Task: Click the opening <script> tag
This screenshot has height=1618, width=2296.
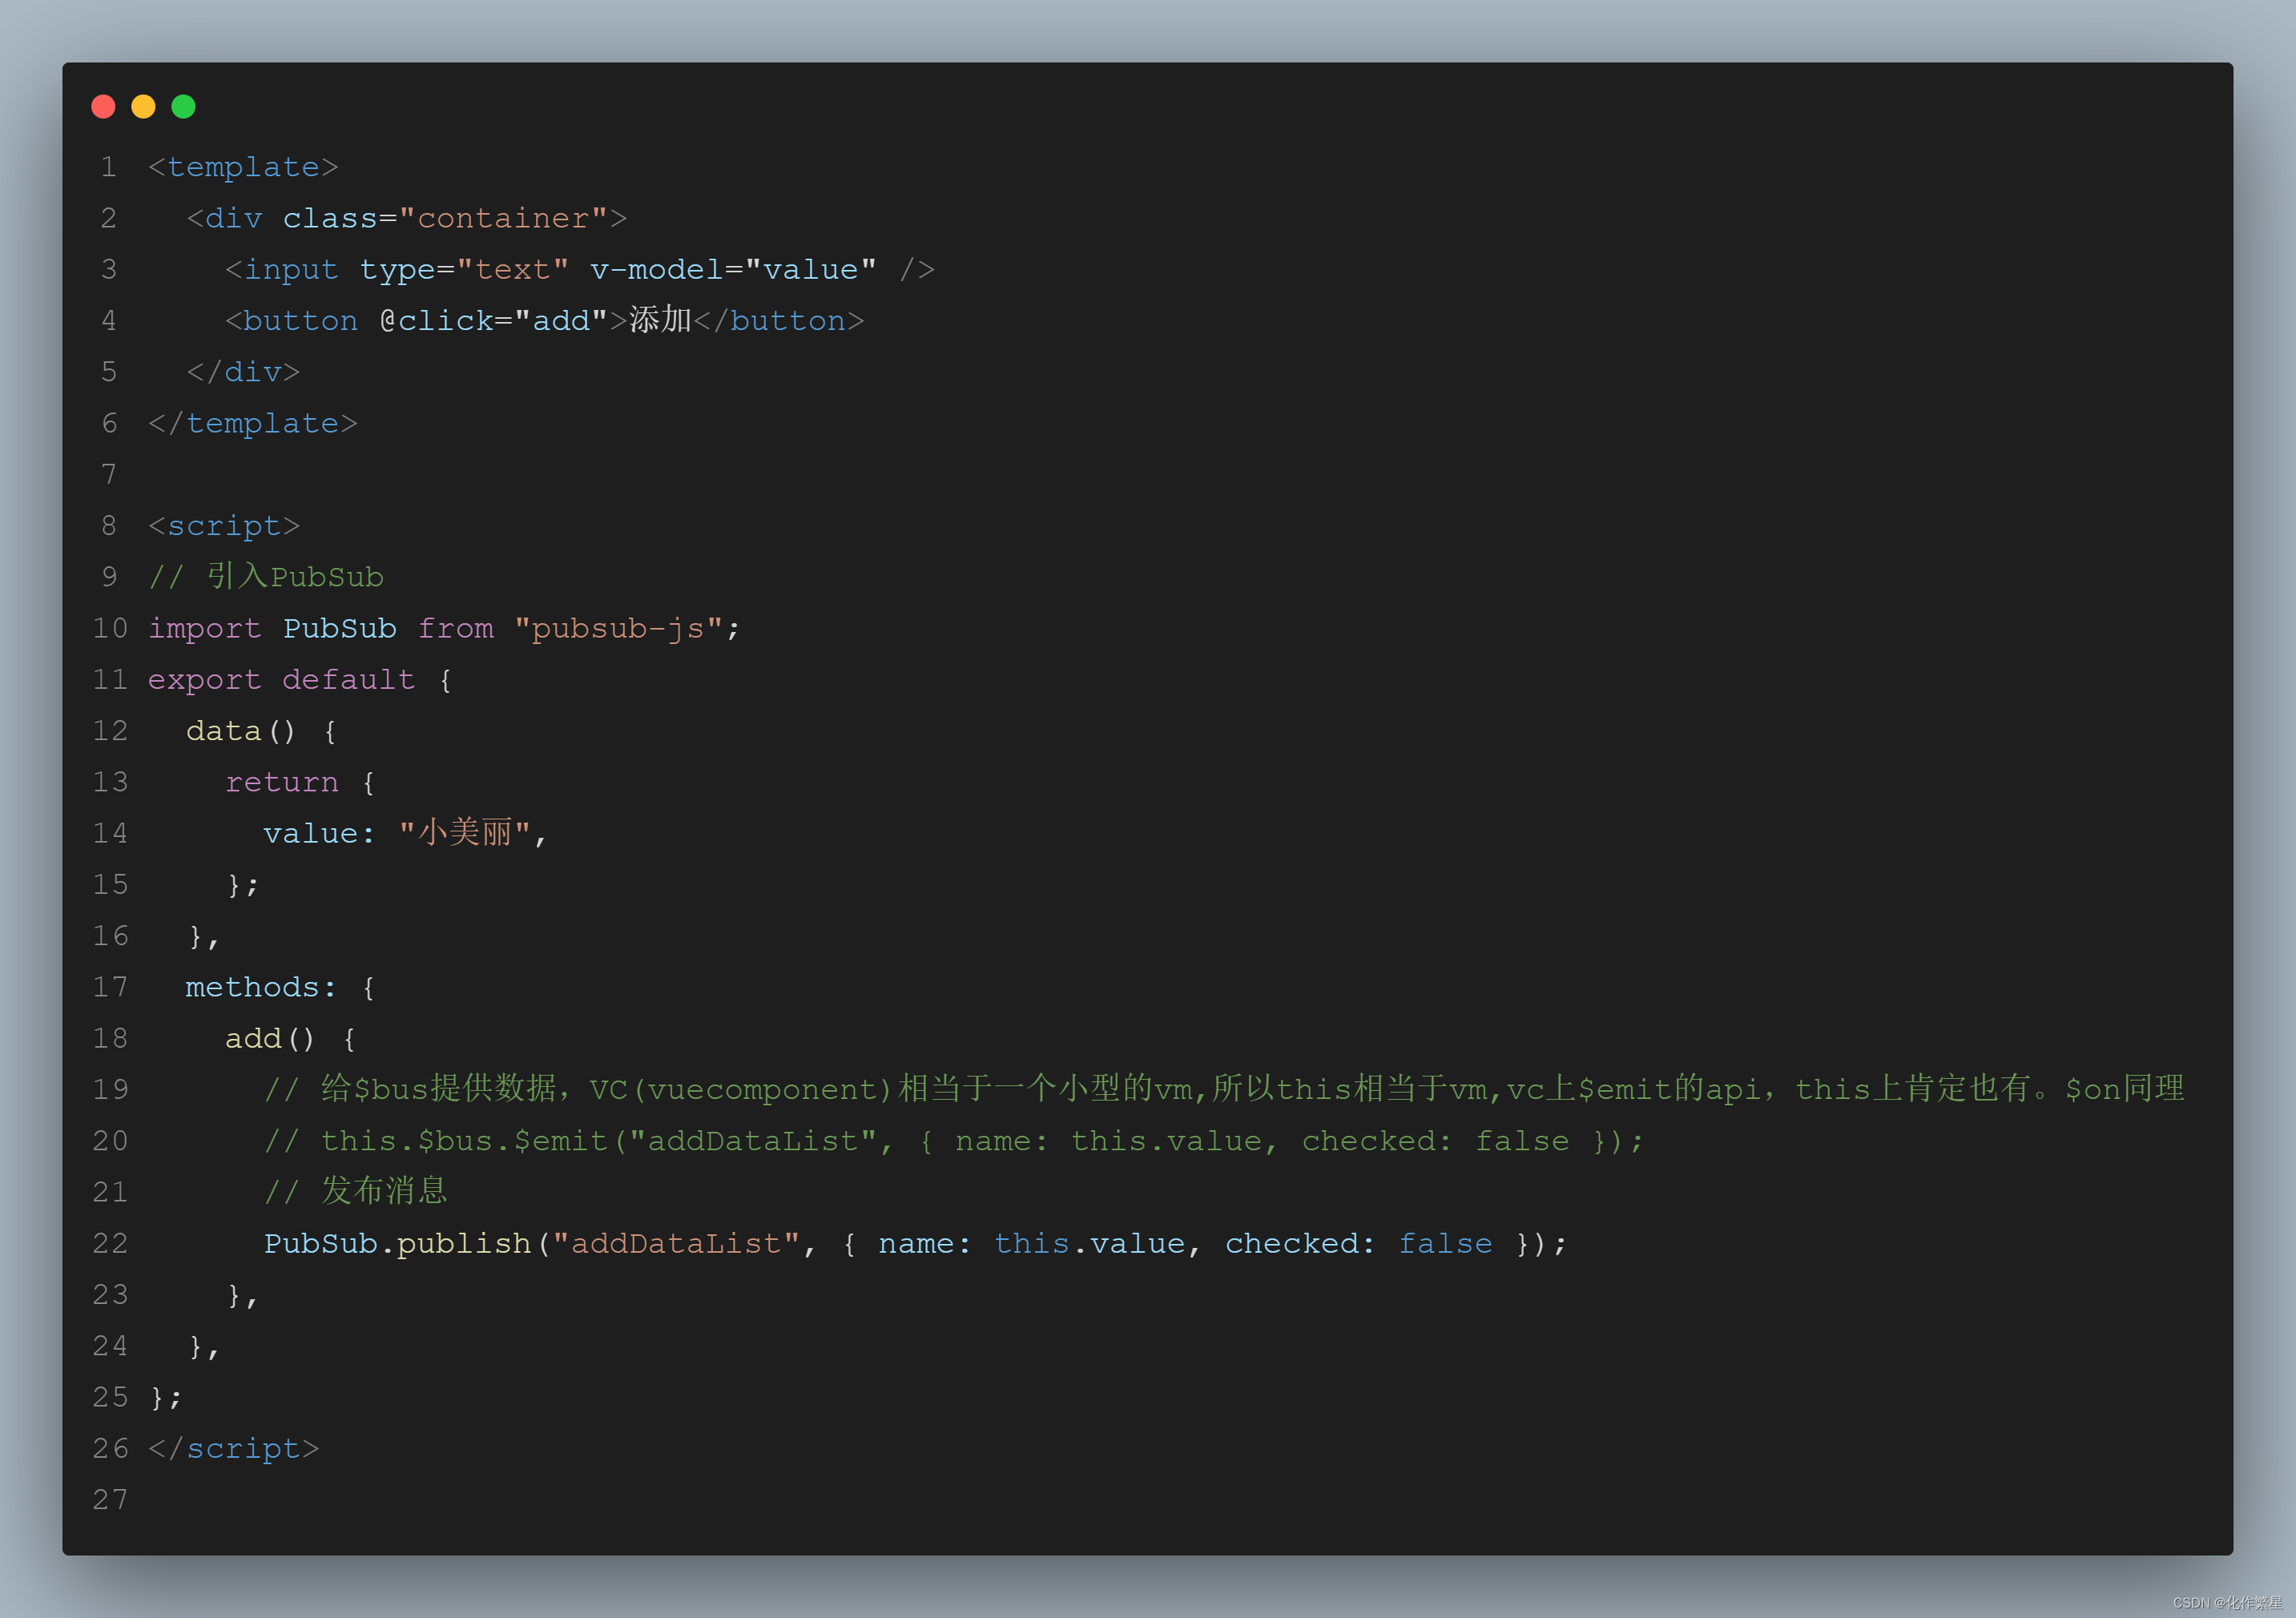Action: point(224,526)
